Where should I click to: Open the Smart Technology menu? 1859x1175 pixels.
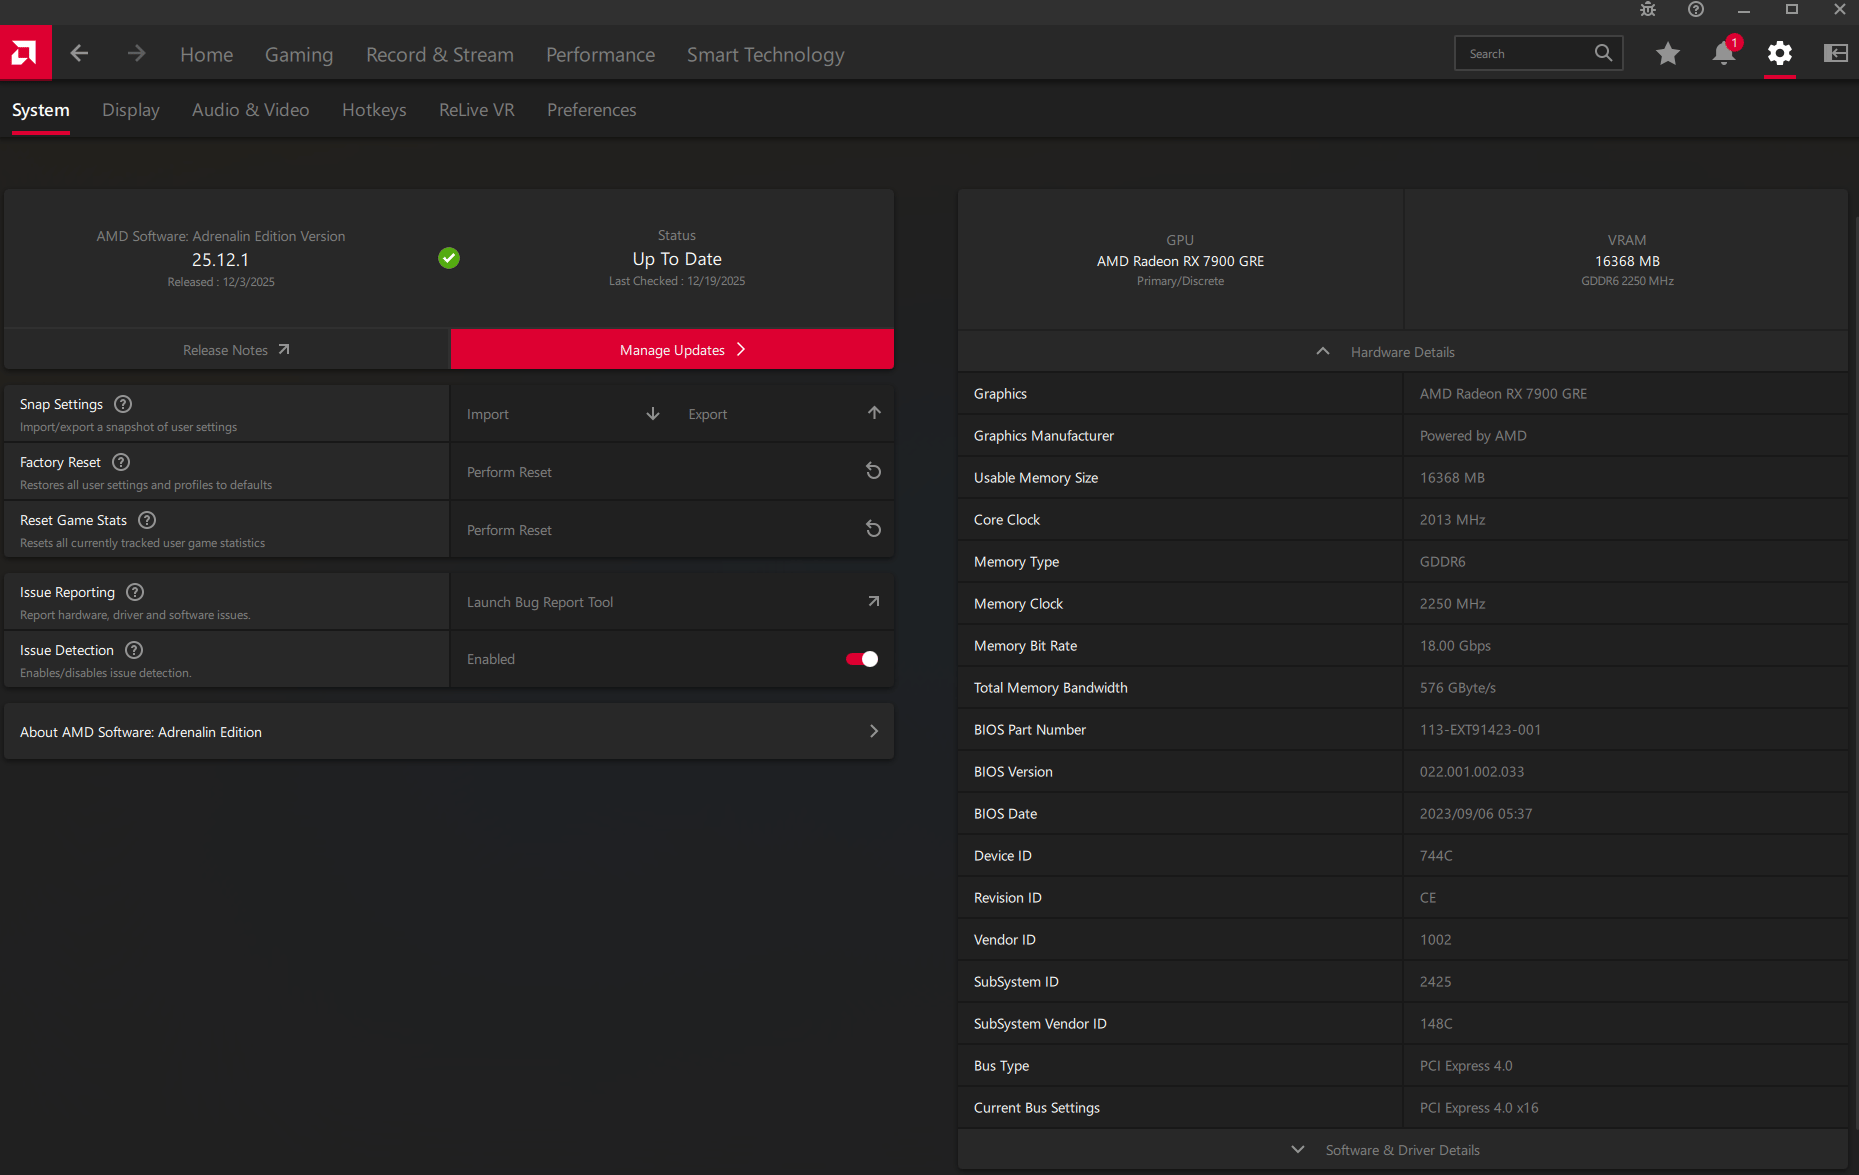pyautogui.click(x=765, y=55)
